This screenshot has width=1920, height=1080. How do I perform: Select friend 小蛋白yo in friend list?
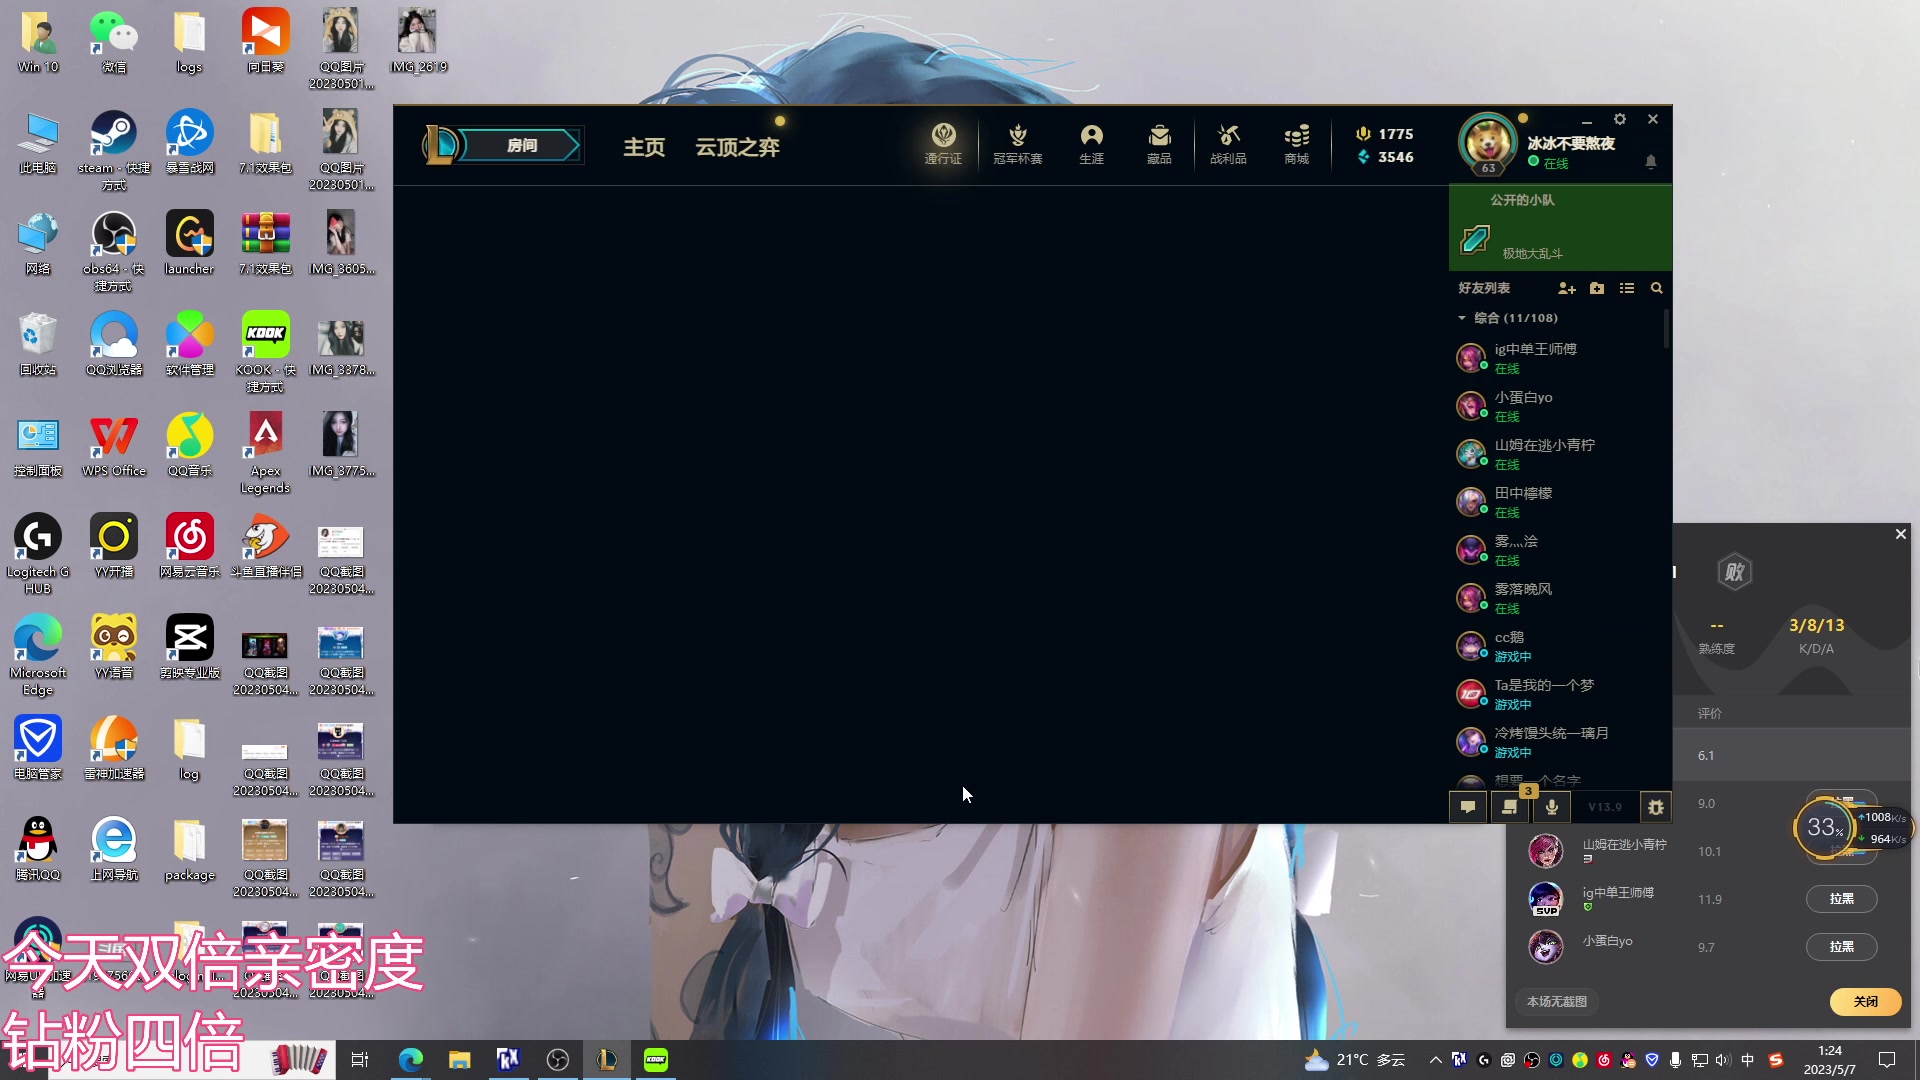pos(1556,406)
